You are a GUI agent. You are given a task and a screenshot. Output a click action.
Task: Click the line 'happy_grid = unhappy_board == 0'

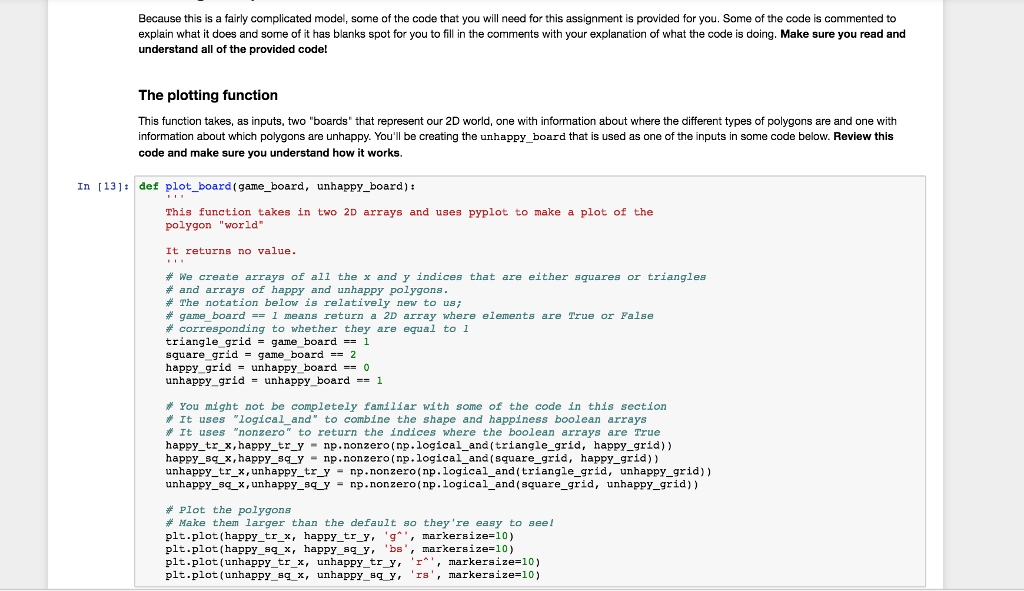click(267, 368)
